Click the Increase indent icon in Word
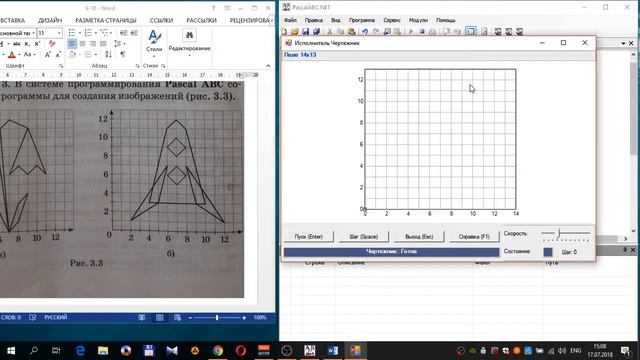This screenshot has height=360, width=640. tap(134, 33)
